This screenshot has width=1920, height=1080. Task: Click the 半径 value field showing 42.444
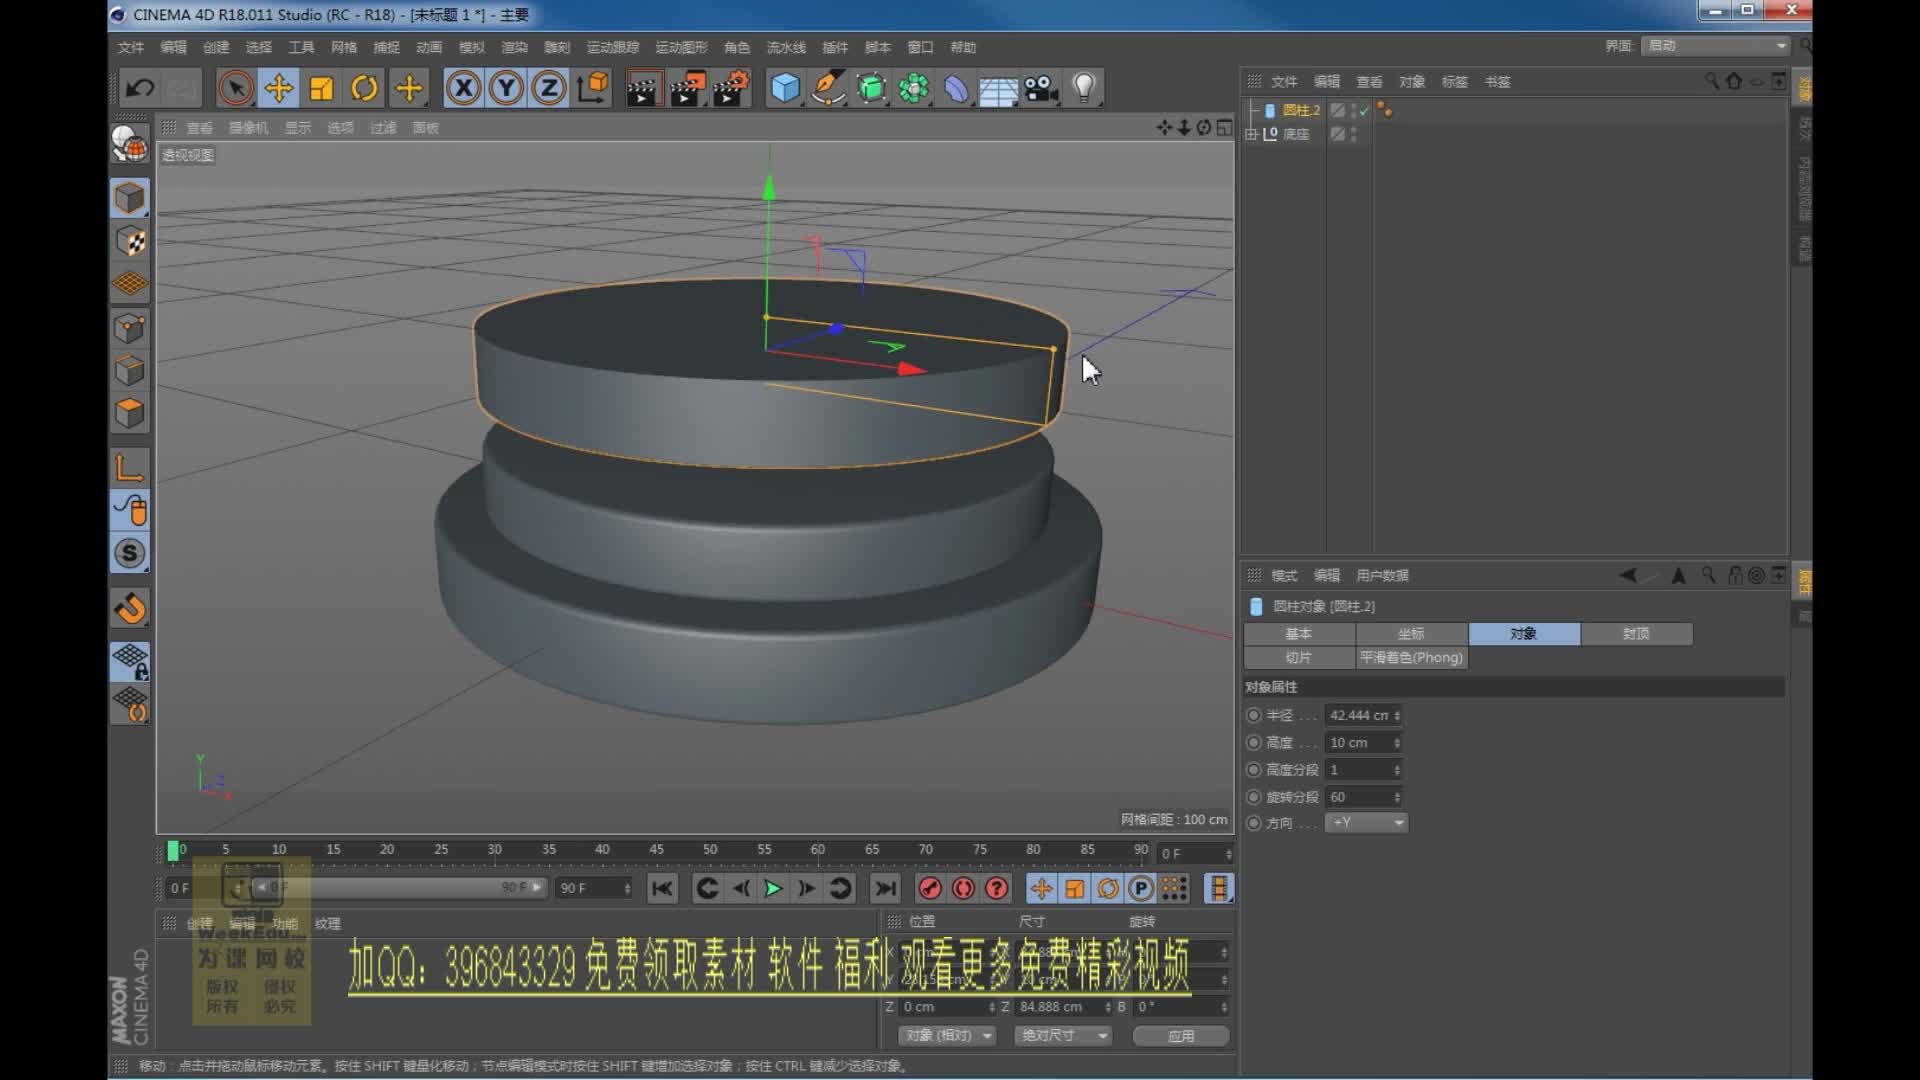coord(1362,715)
